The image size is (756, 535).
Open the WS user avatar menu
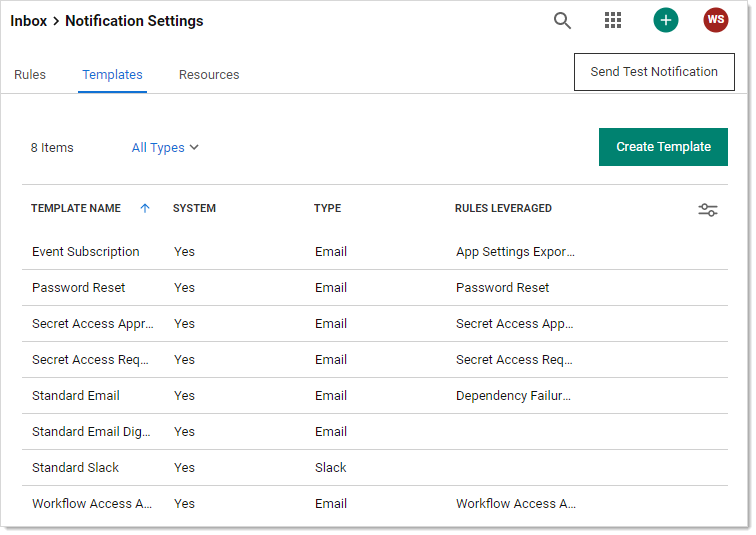(x=716, y=21)
